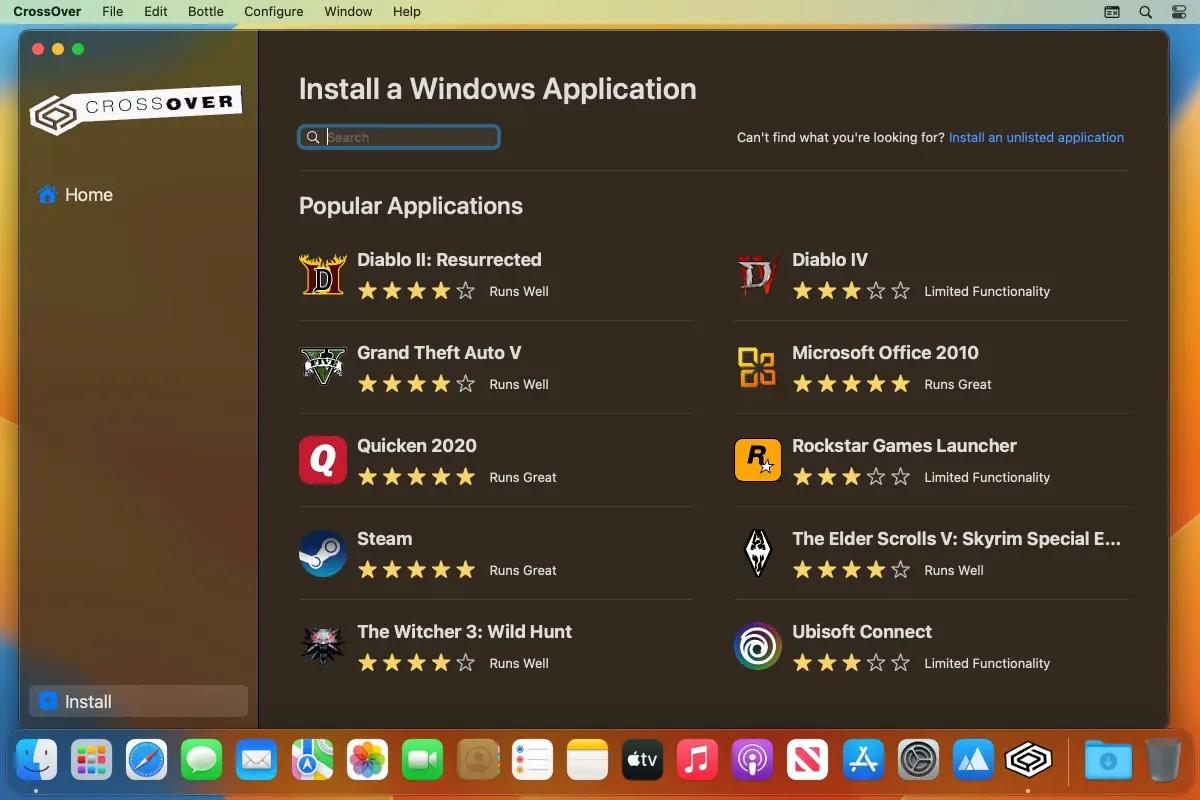
Task: Open Mail from the Dock
Action: [x=256, y=761]
